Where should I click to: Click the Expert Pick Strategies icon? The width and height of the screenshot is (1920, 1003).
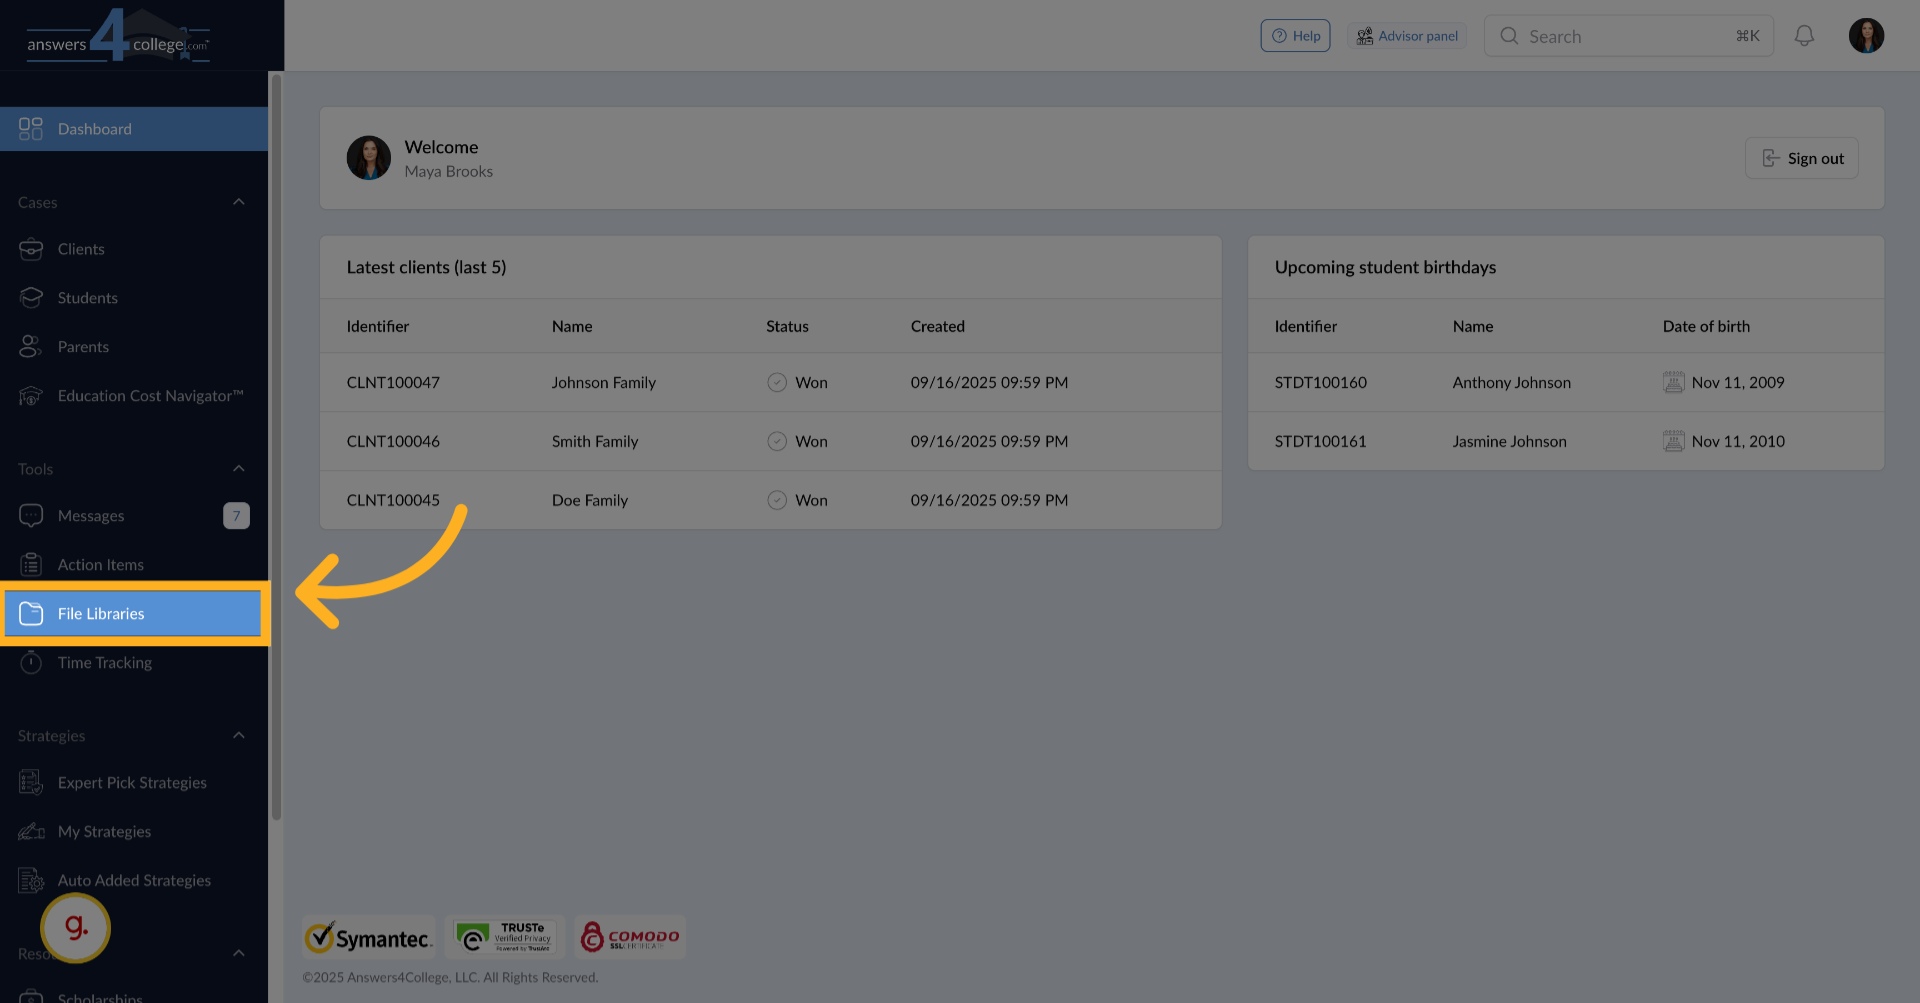29,782
